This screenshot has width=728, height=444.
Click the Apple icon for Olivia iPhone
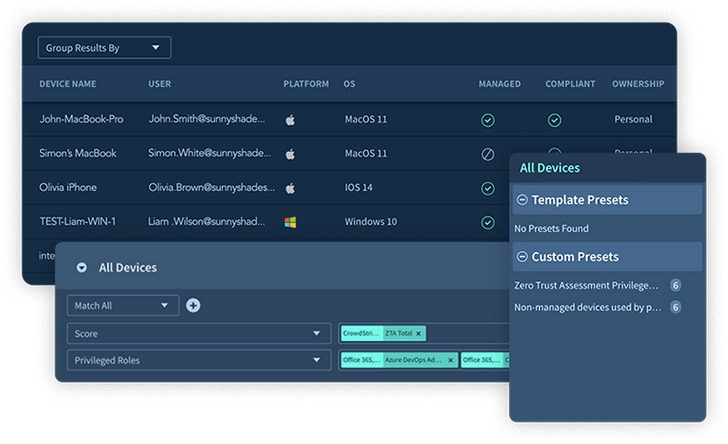click(x=290, y=188)
